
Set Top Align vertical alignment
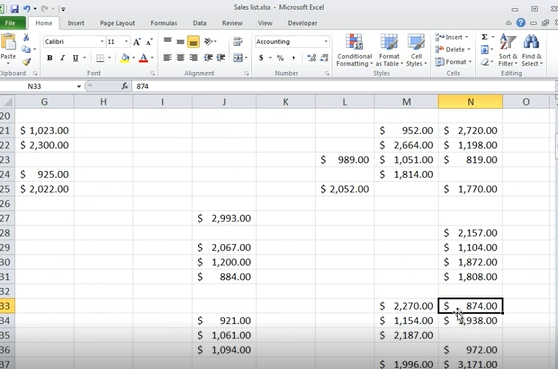(168, 42)
